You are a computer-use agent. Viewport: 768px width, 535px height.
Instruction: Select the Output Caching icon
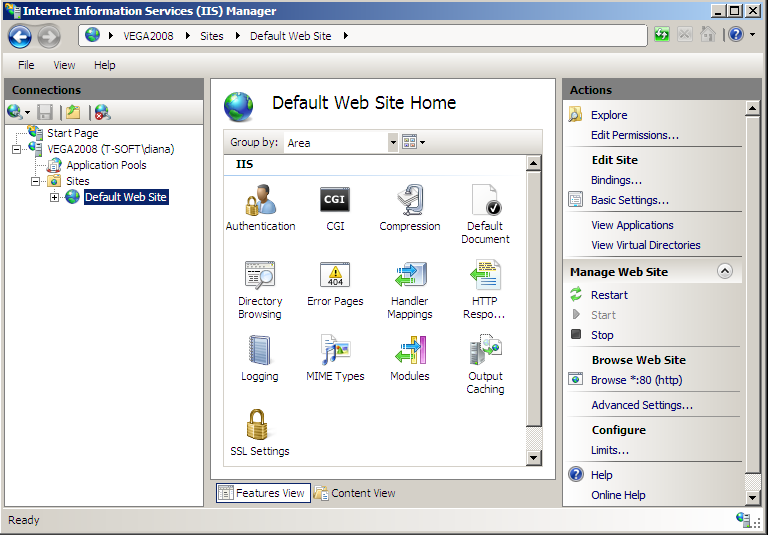coord(485,350)
